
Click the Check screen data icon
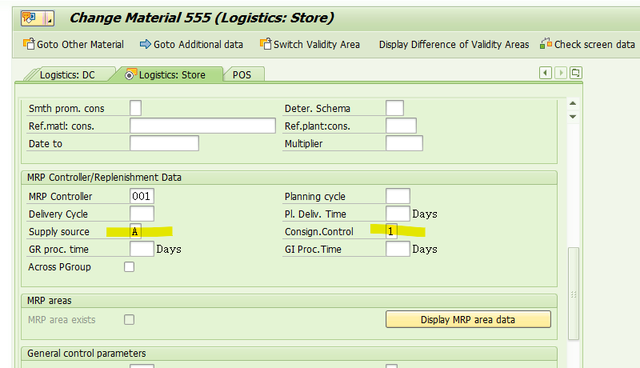click(x=546, y=44)
